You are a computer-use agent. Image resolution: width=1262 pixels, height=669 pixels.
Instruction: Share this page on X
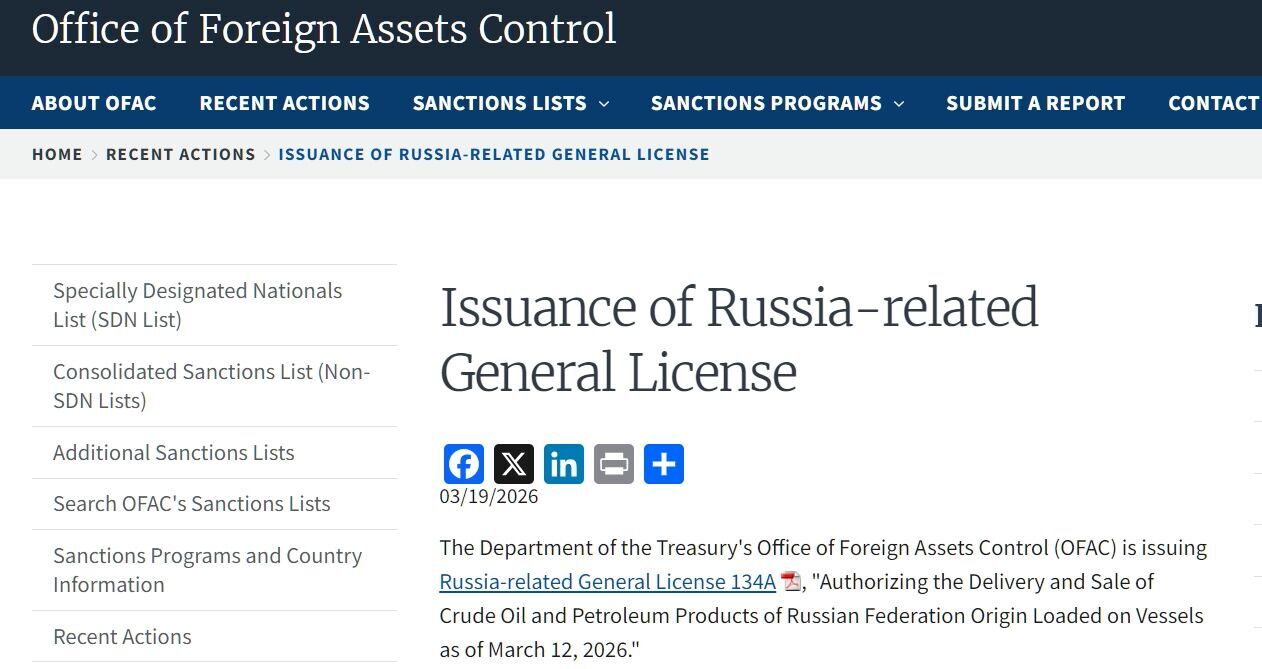pos(513,463)
